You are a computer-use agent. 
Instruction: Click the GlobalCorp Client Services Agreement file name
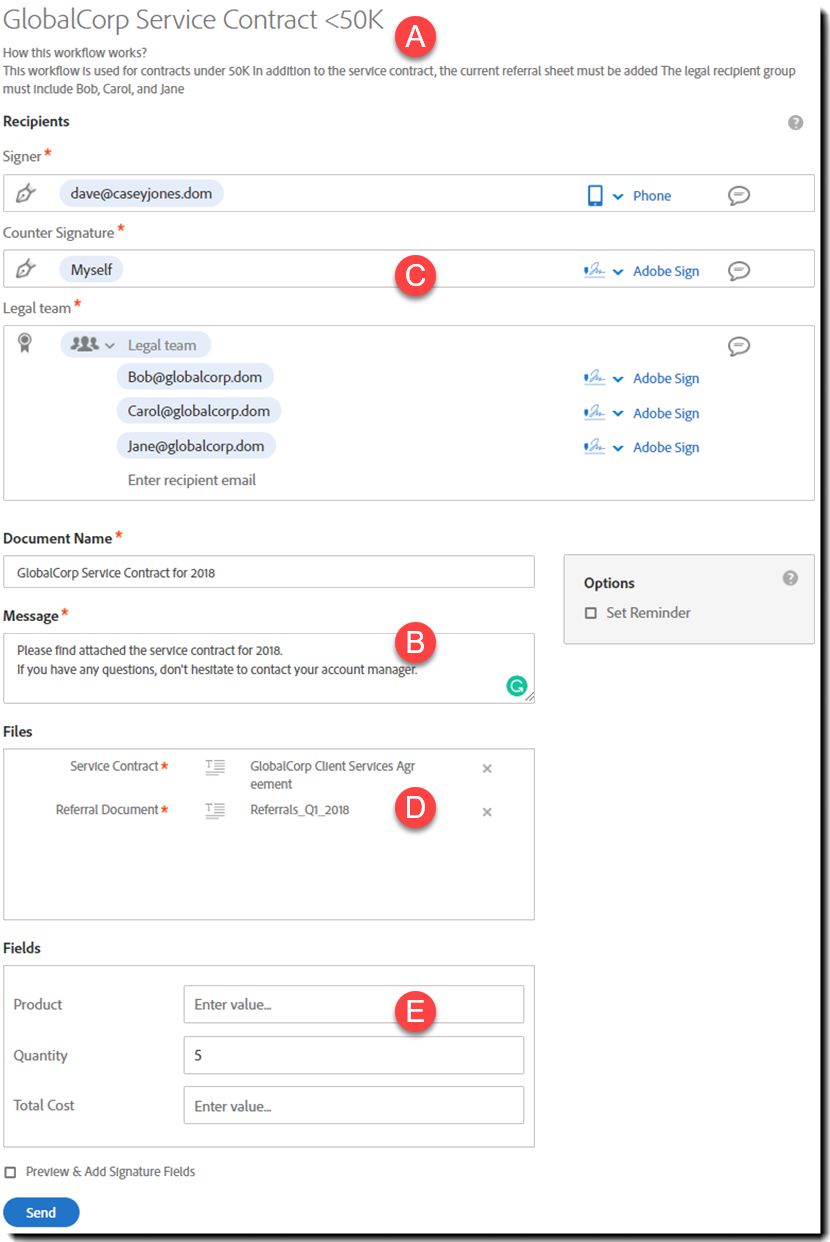(332, 775)
